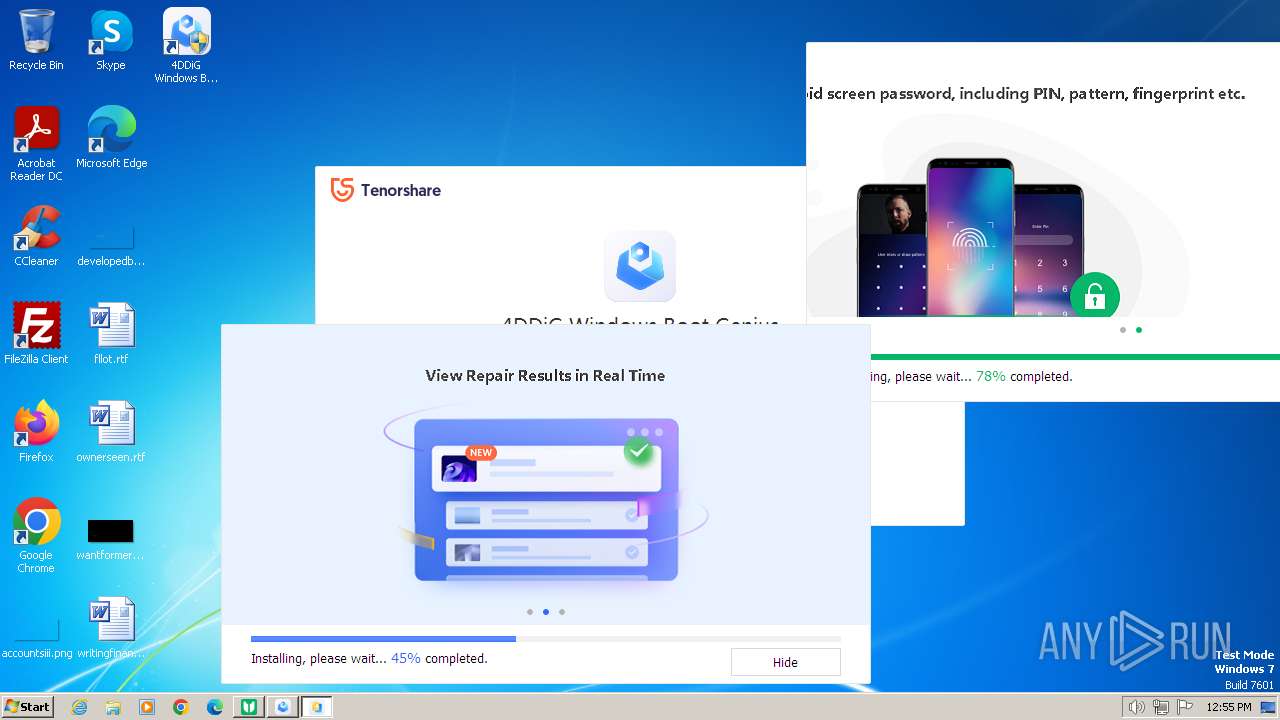This screenshot has height=720, width=1280.
Task: Open CCleaner desktop shortcut
Action: click(x=36, y=236)
